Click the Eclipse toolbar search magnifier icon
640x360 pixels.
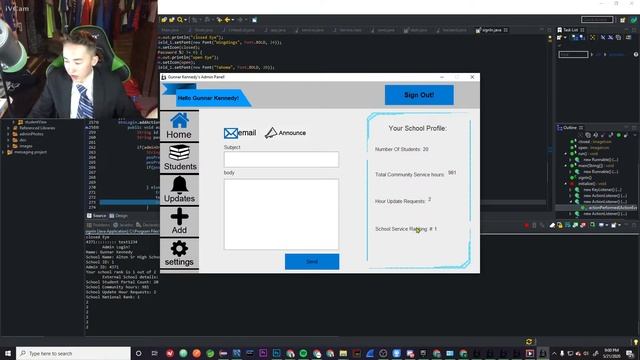point(180,20)
